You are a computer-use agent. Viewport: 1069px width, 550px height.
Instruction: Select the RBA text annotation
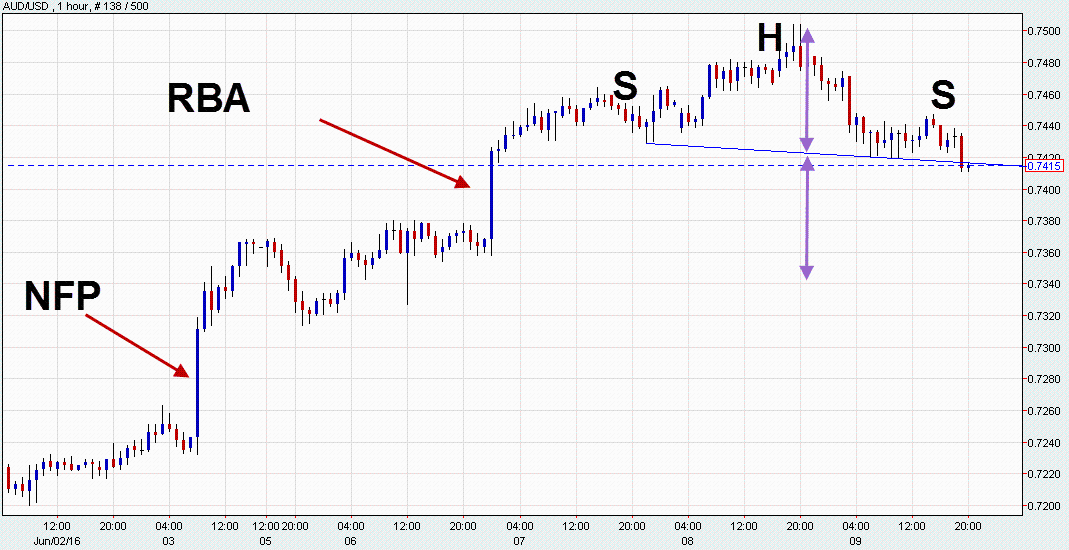[208, 99]
